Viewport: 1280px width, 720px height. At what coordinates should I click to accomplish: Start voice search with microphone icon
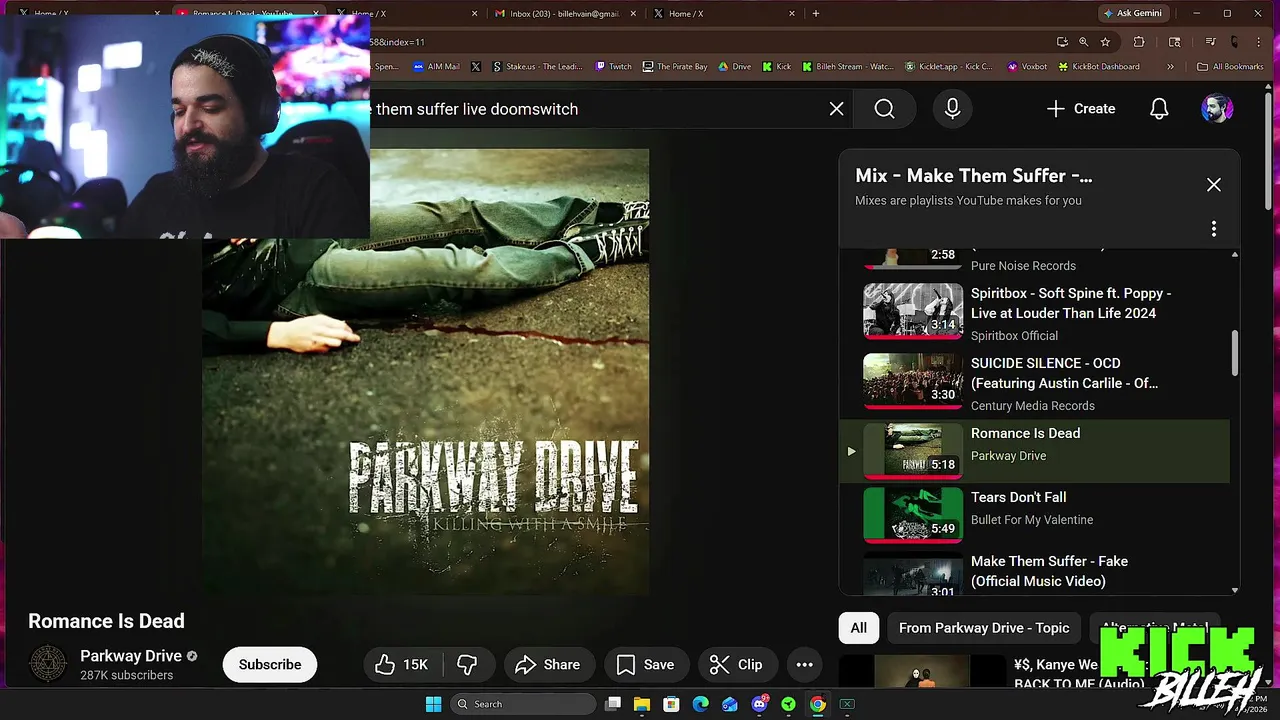pos(952,109)
